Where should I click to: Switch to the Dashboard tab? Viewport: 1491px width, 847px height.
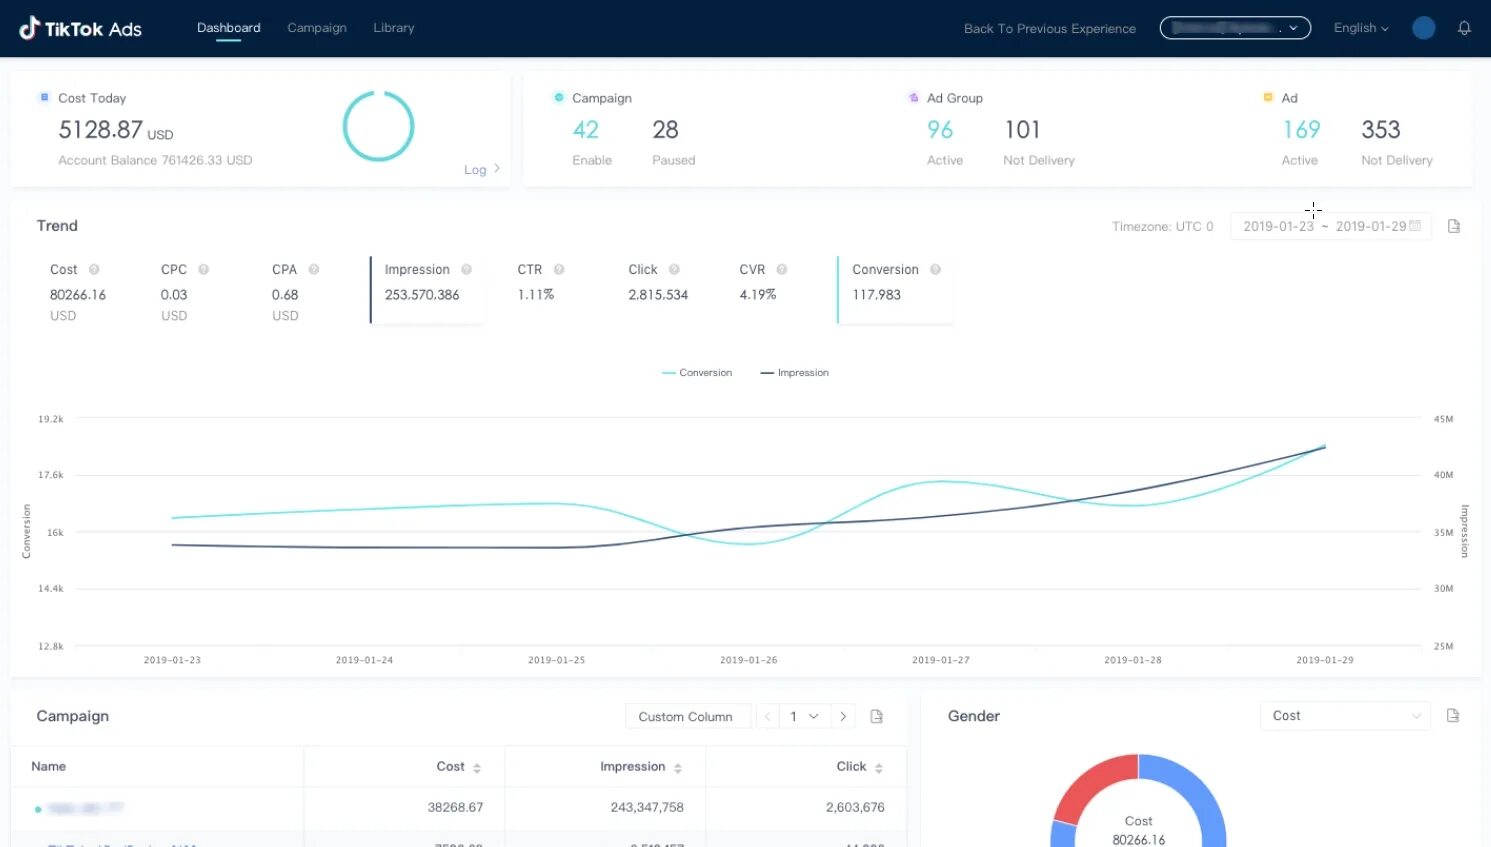pyautogui.click(x=229, y=28)
